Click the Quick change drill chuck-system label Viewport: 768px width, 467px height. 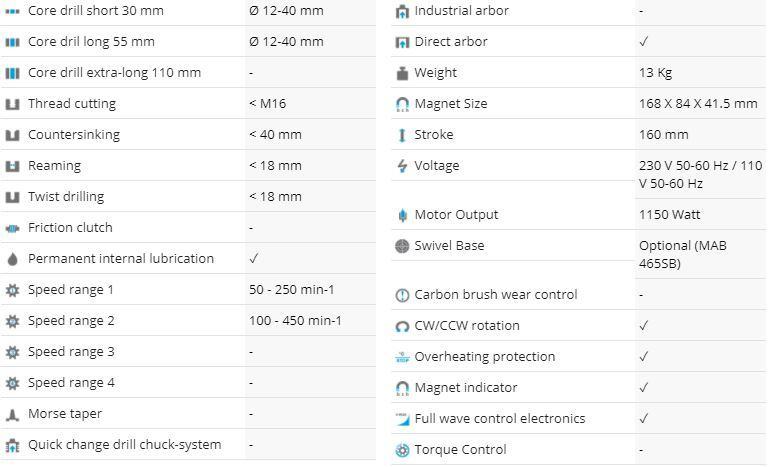[124, 445]
